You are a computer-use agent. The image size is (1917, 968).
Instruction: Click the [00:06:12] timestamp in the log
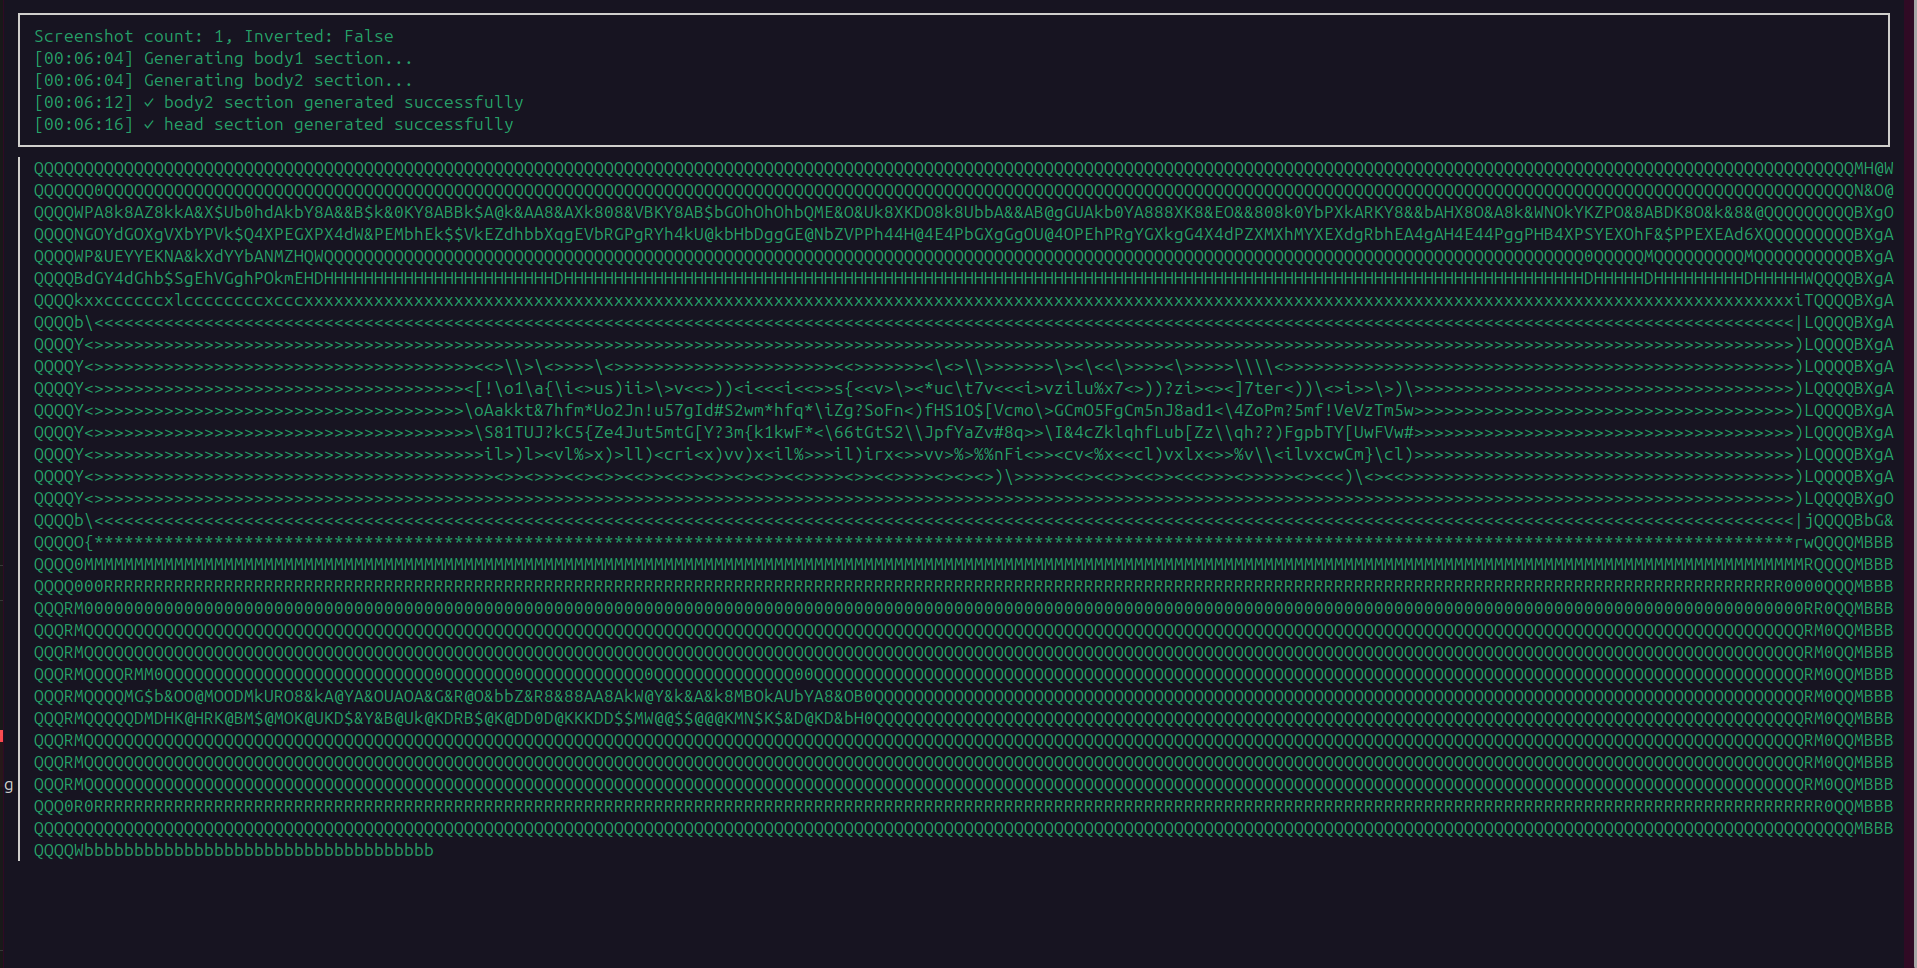pyautogui.click(x=84, y=102)
